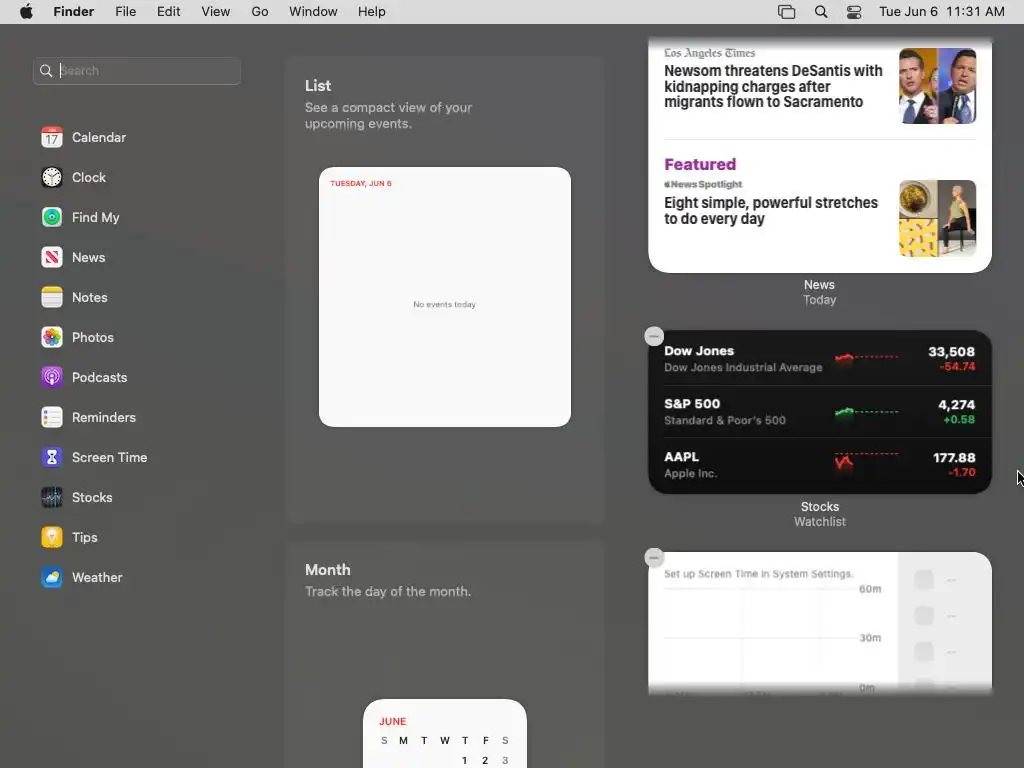This screenshot has height=768, width=1024.
Task: Click the magnifier icon in the widget search field
Action: click(46, 71)
